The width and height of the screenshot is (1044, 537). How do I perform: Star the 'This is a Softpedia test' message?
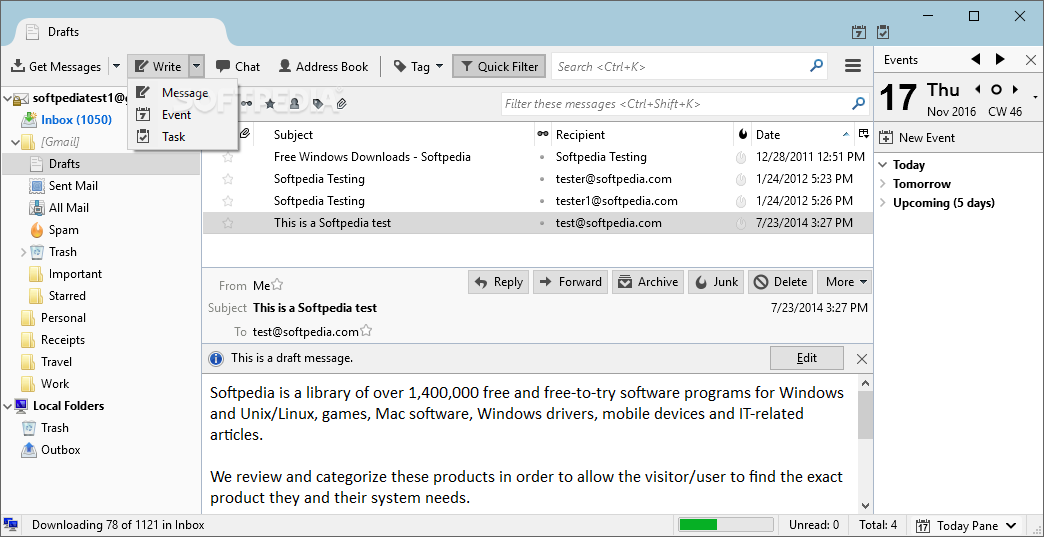tap(228, 223)
